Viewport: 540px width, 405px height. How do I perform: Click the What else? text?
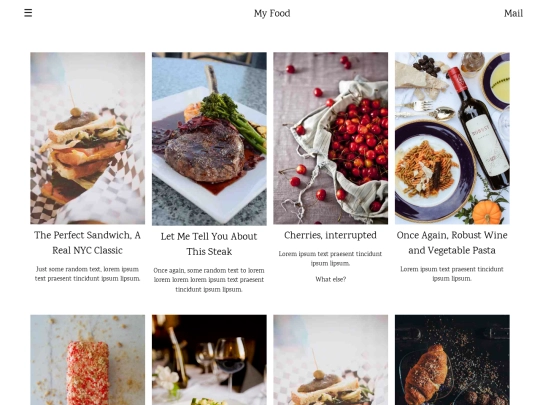[331, 279]
